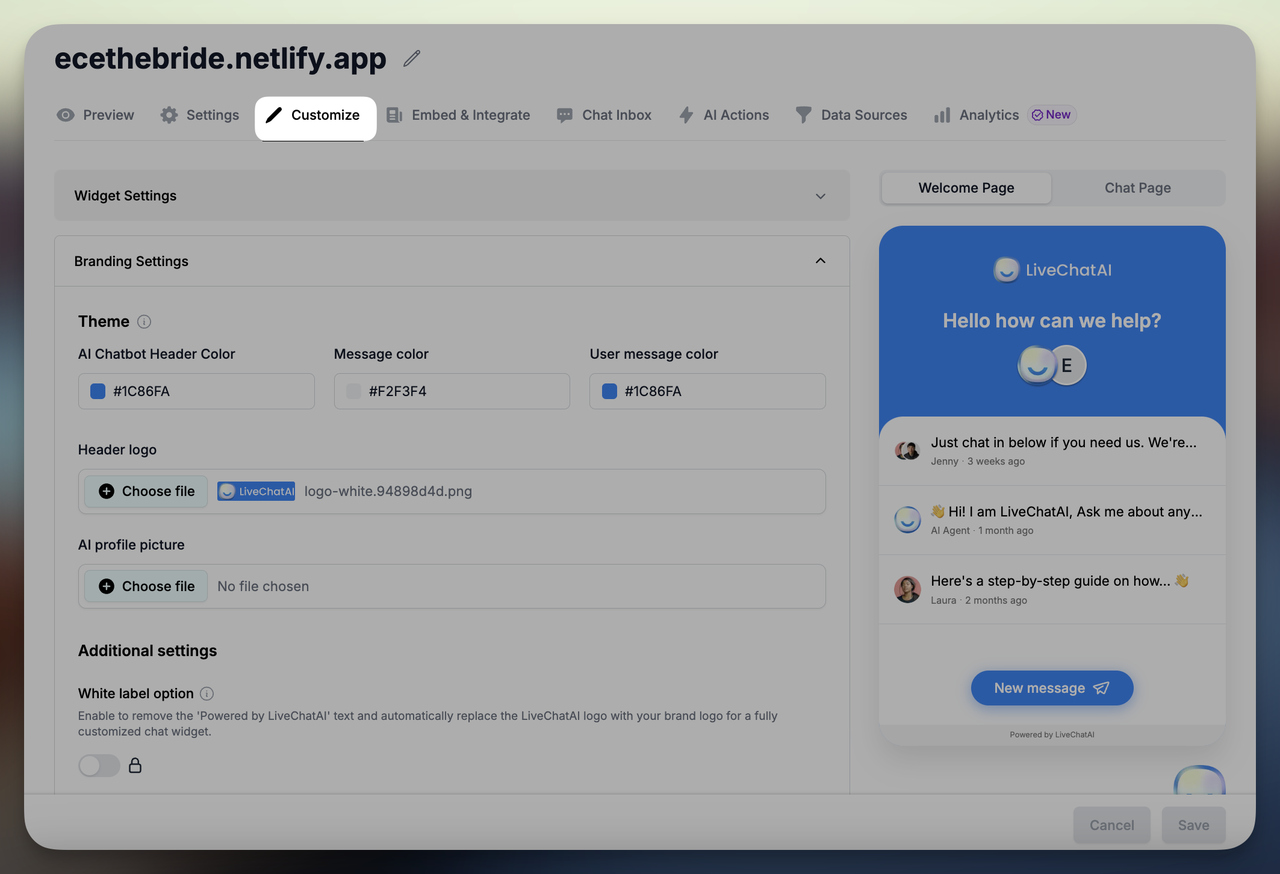
Task: Click the AI Chatbot Header Color hex field
Action: click(196, 391)
